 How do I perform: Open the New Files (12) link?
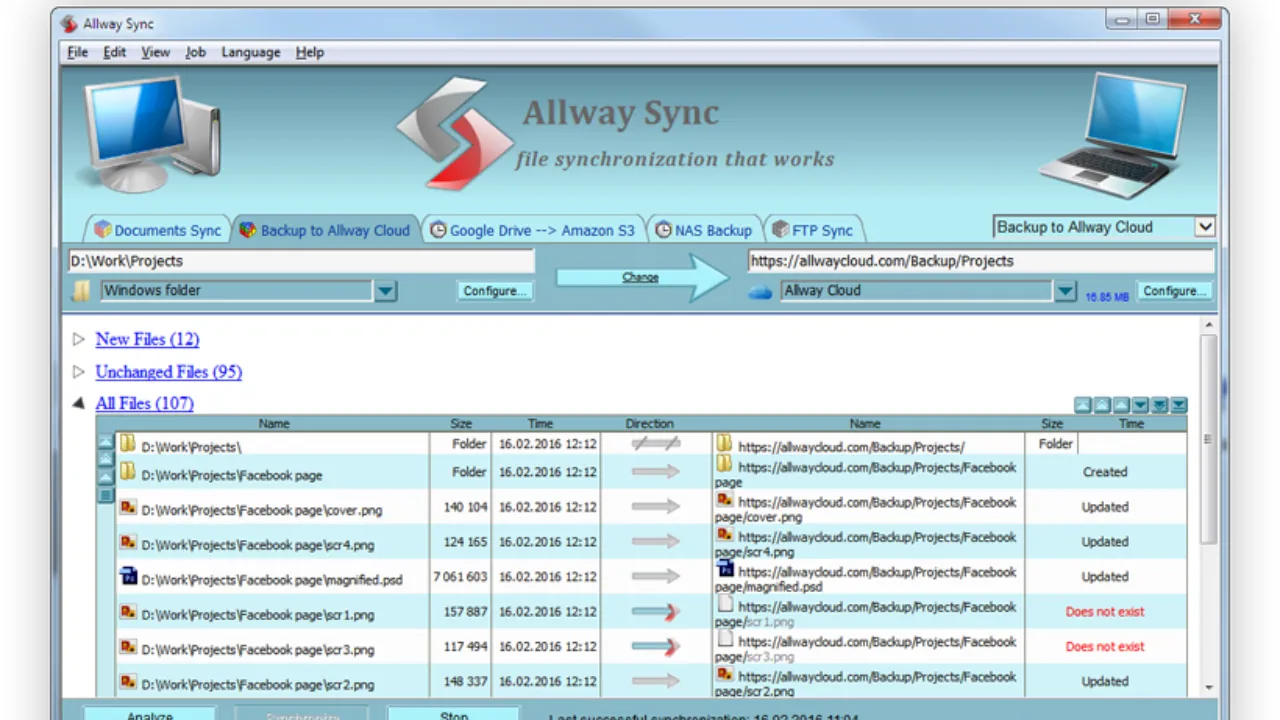[147, 340]
